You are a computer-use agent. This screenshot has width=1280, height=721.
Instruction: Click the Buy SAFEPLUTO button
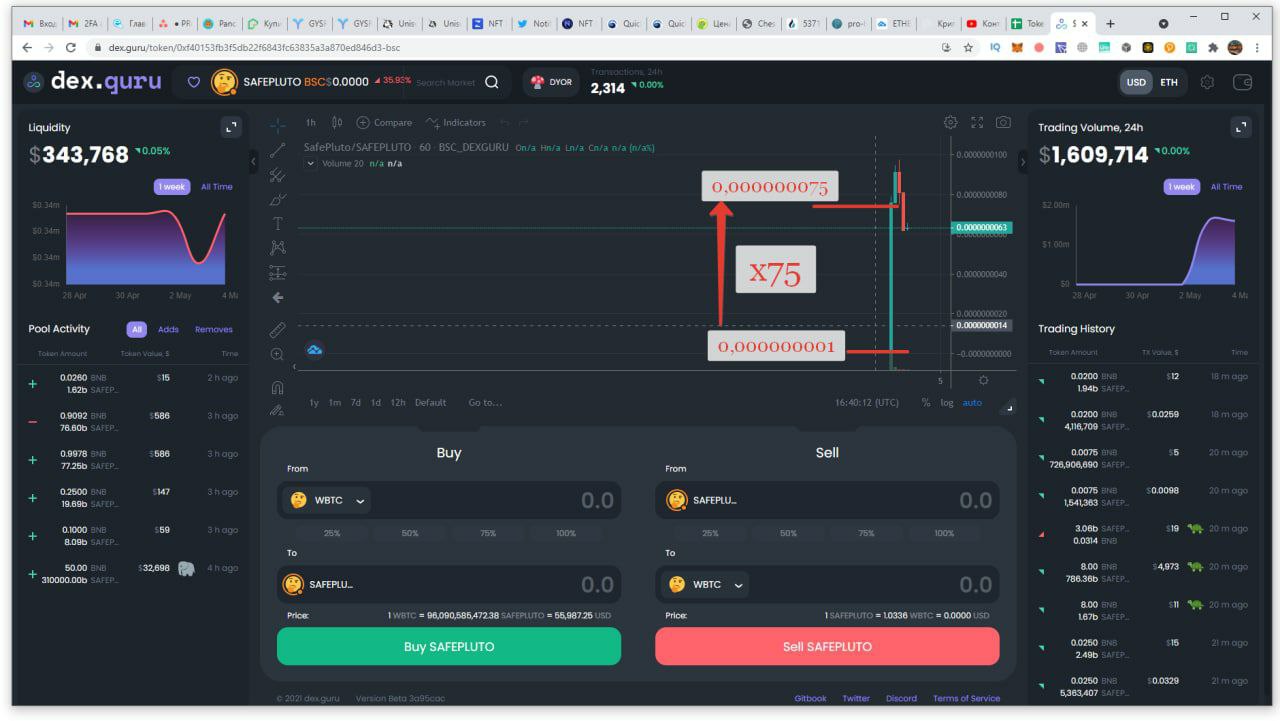[449, 646]
